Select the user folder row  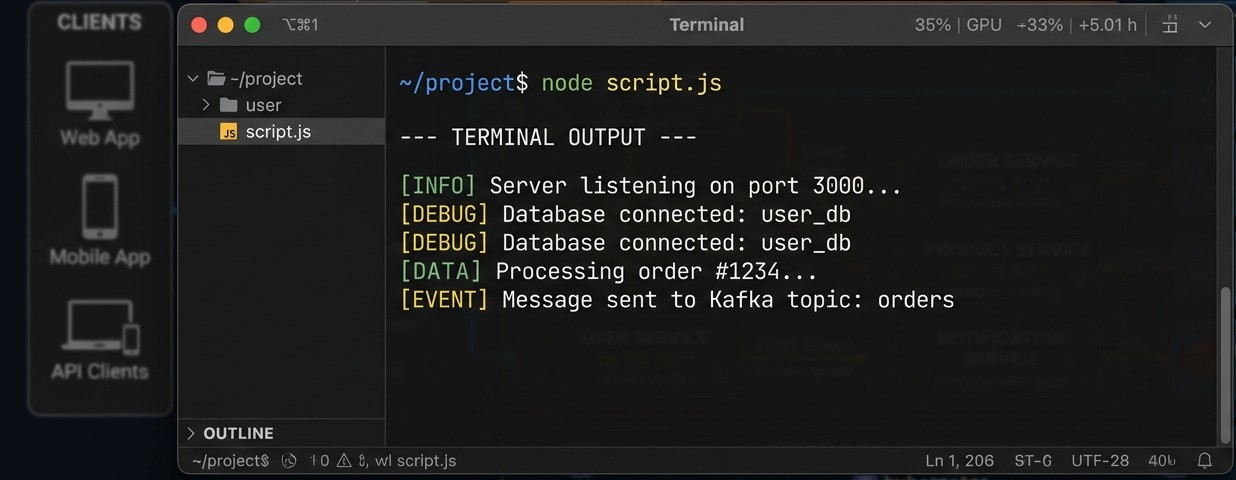[x=281, y=105]
